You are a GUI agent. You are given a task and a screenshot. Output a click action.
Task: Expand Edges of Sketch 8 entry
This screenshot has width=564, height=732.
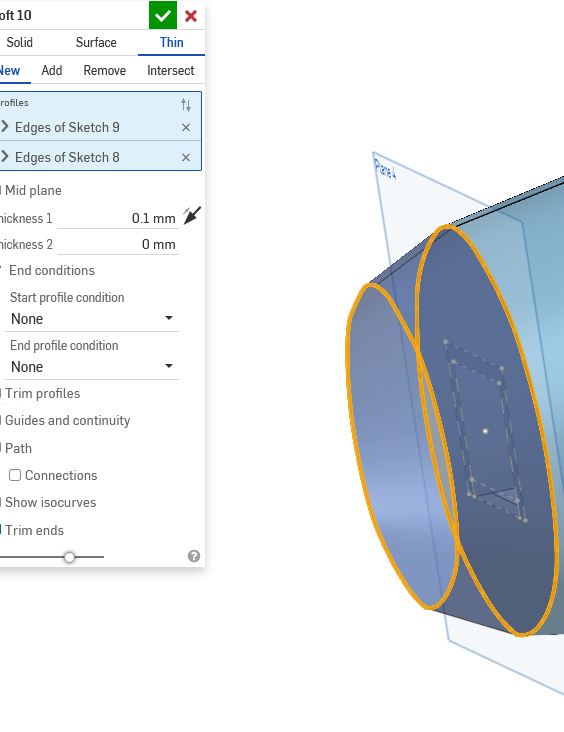click(5, 156)
